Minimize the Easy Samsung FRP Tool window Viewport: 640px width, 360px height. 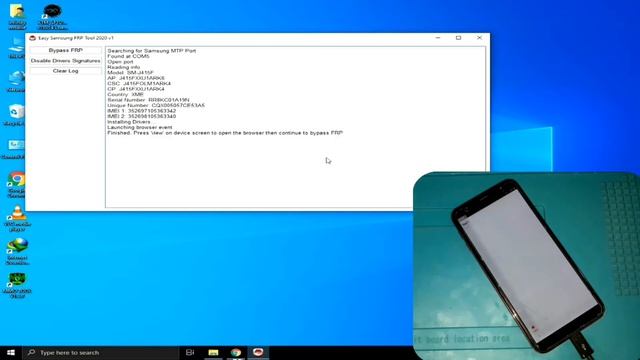[x=438, y=38]
